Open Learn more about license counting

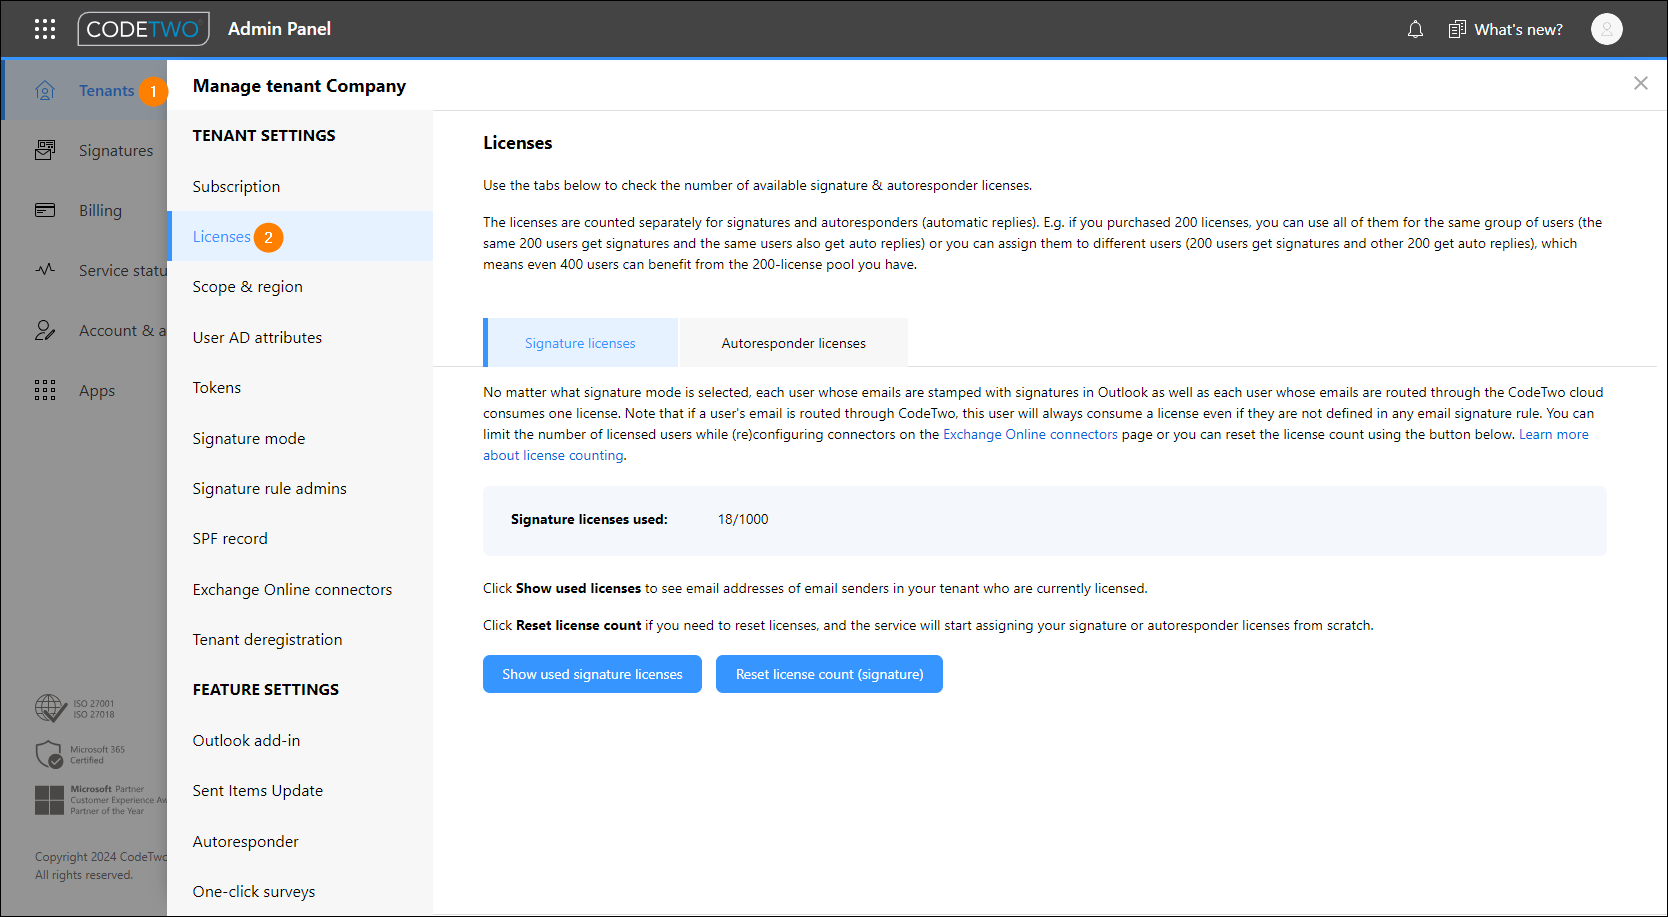coord(1554,434)
